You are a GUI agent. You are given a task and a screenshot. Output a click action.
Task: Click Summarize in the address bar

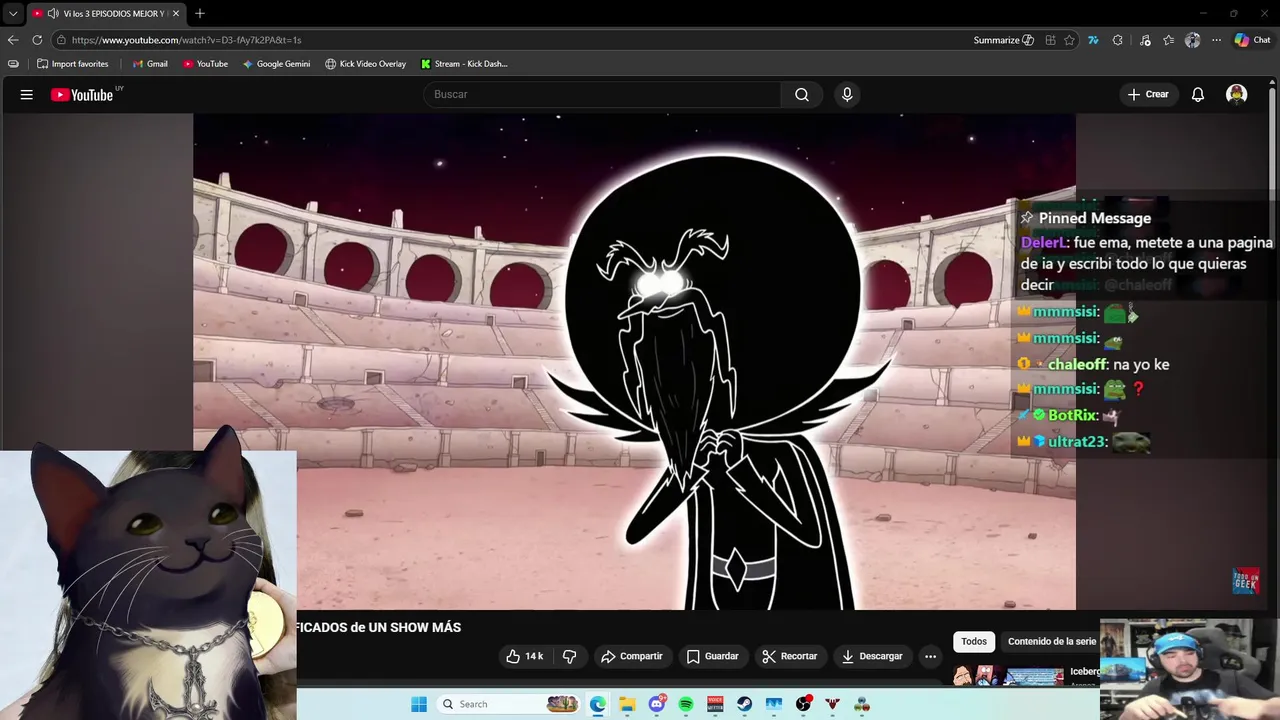click(1003, 40)
